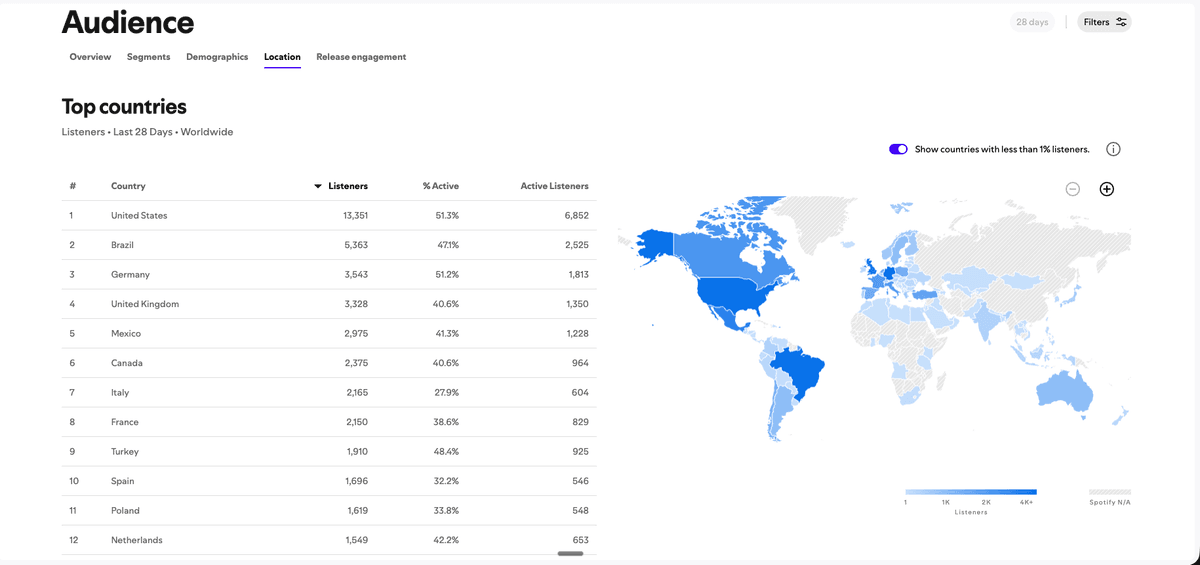Select the Netherlands country row

(x=329, y=540)
